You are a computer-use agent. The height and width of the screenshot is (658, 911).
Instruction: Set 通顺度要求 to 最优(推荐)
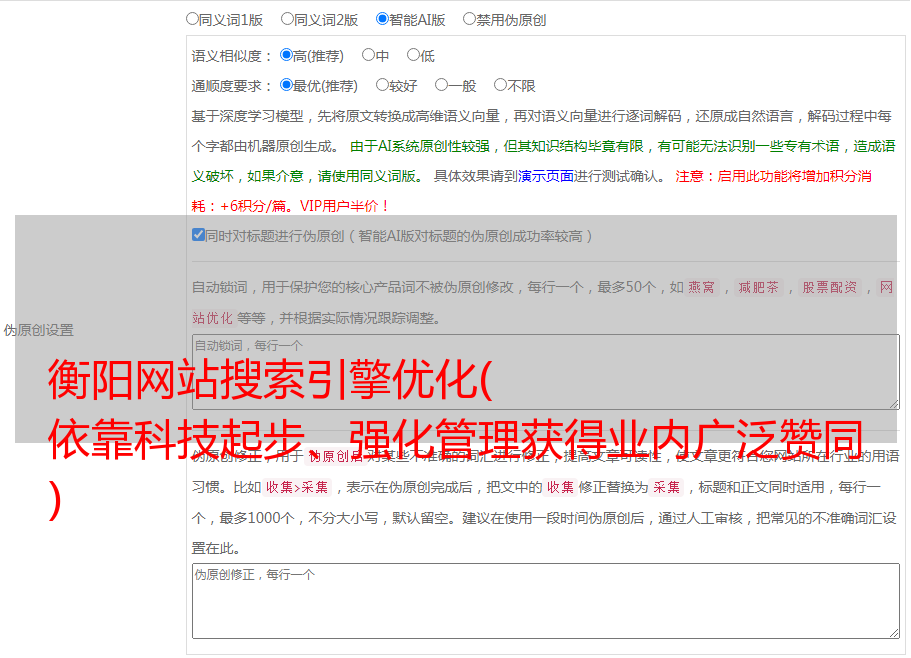click(x=286, y=86)
